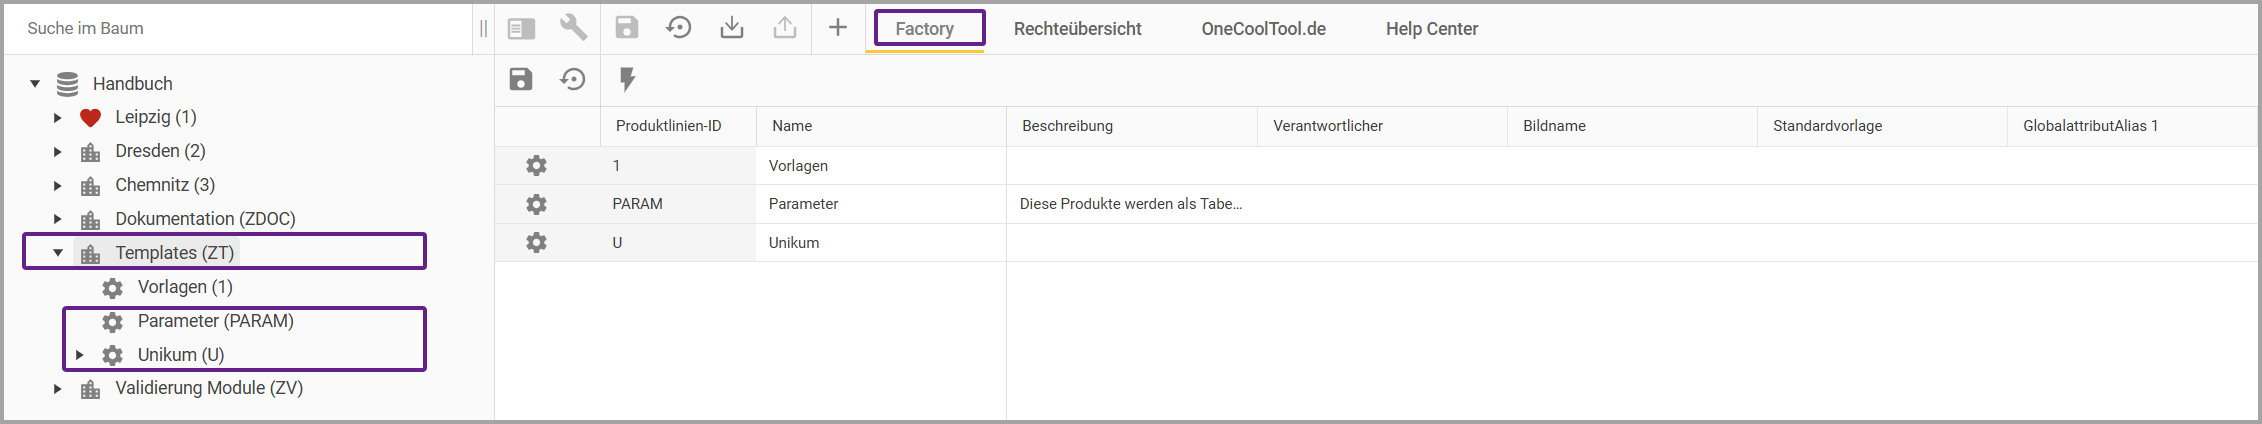The height and width of the screenshot is (424, 2262).
Task: Save table changes with second-row disk icon
Action: coord(521,79)
